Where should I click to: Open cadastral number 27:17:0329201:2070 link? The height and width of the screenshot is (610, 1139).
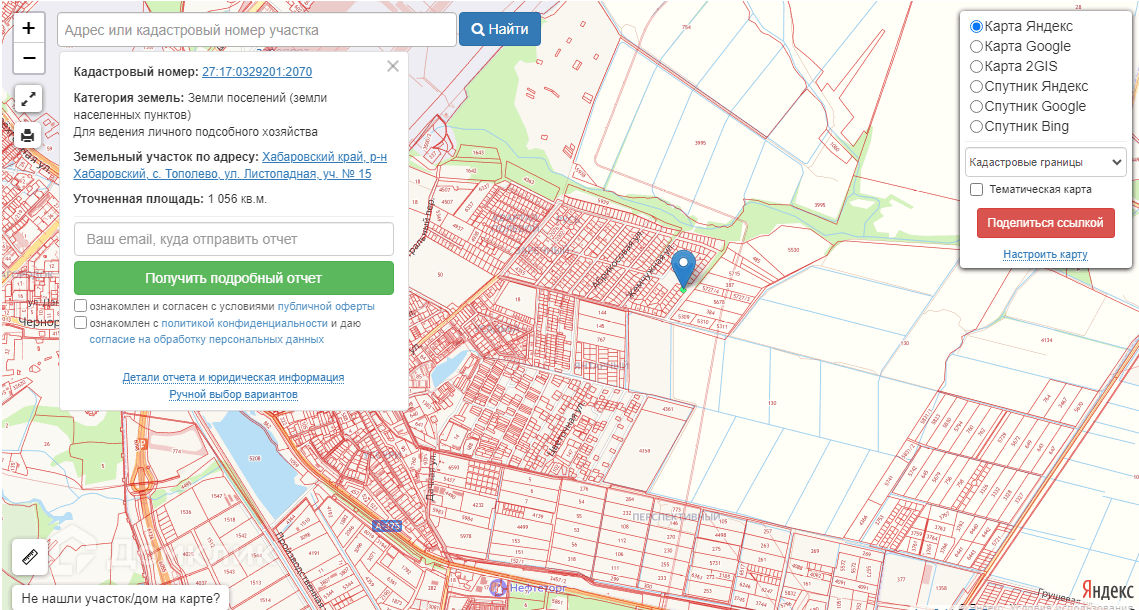coord(257,72)
